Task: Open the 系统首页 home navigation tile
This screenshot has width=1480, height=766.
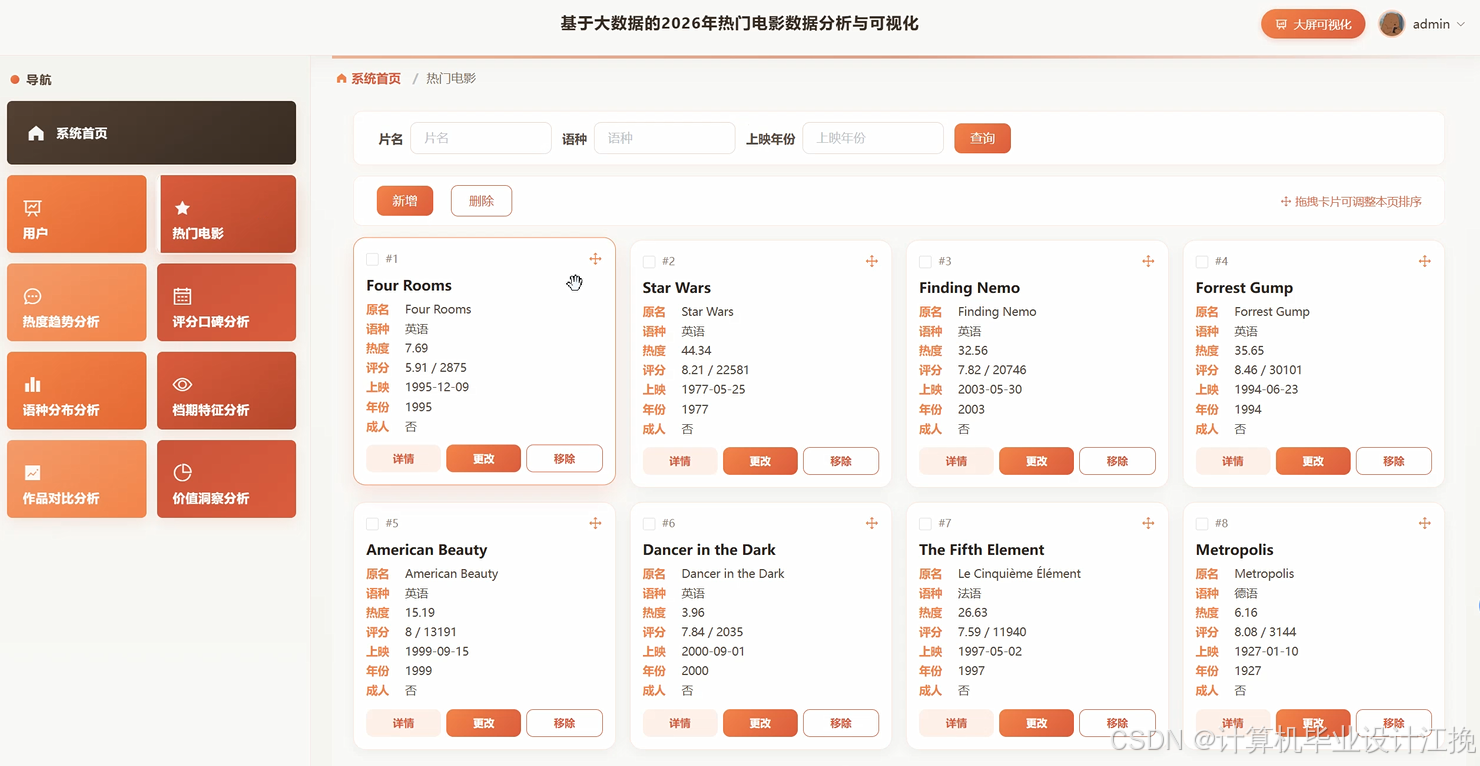Action: click(x=151, y=133)
